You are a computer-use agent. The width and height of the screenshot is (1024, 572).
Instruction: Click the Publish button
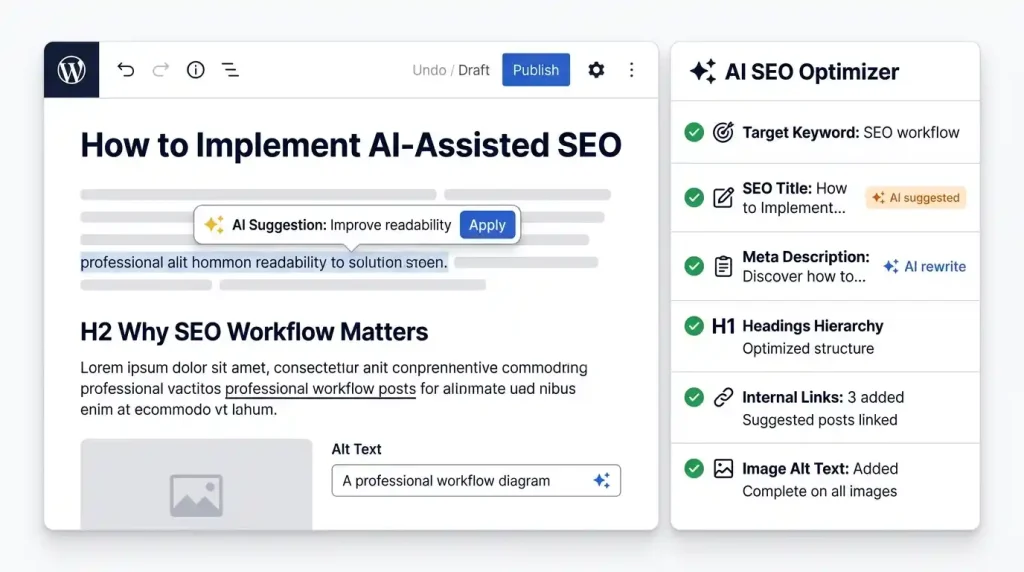[x=536, y=70]
